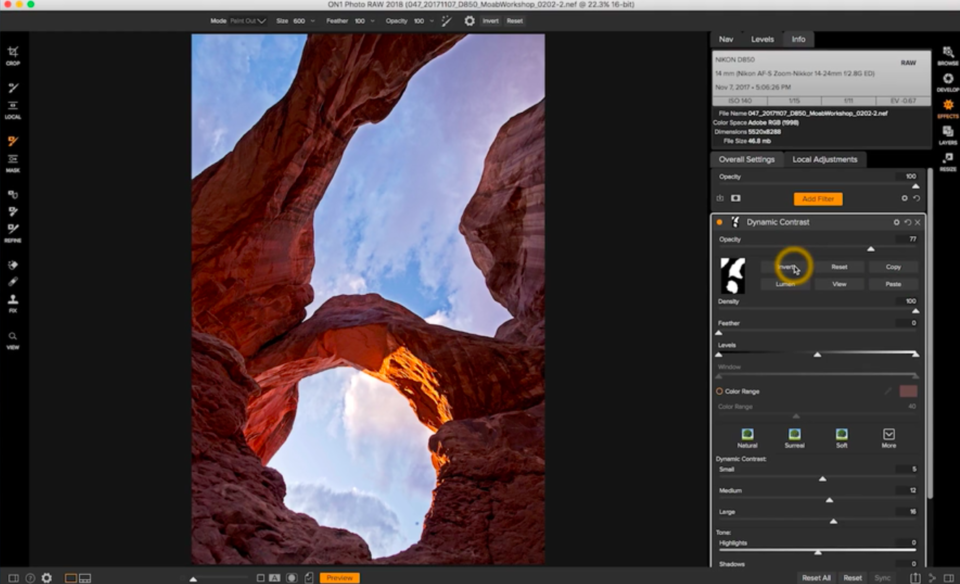Enable the Color Range radio button

719,391
